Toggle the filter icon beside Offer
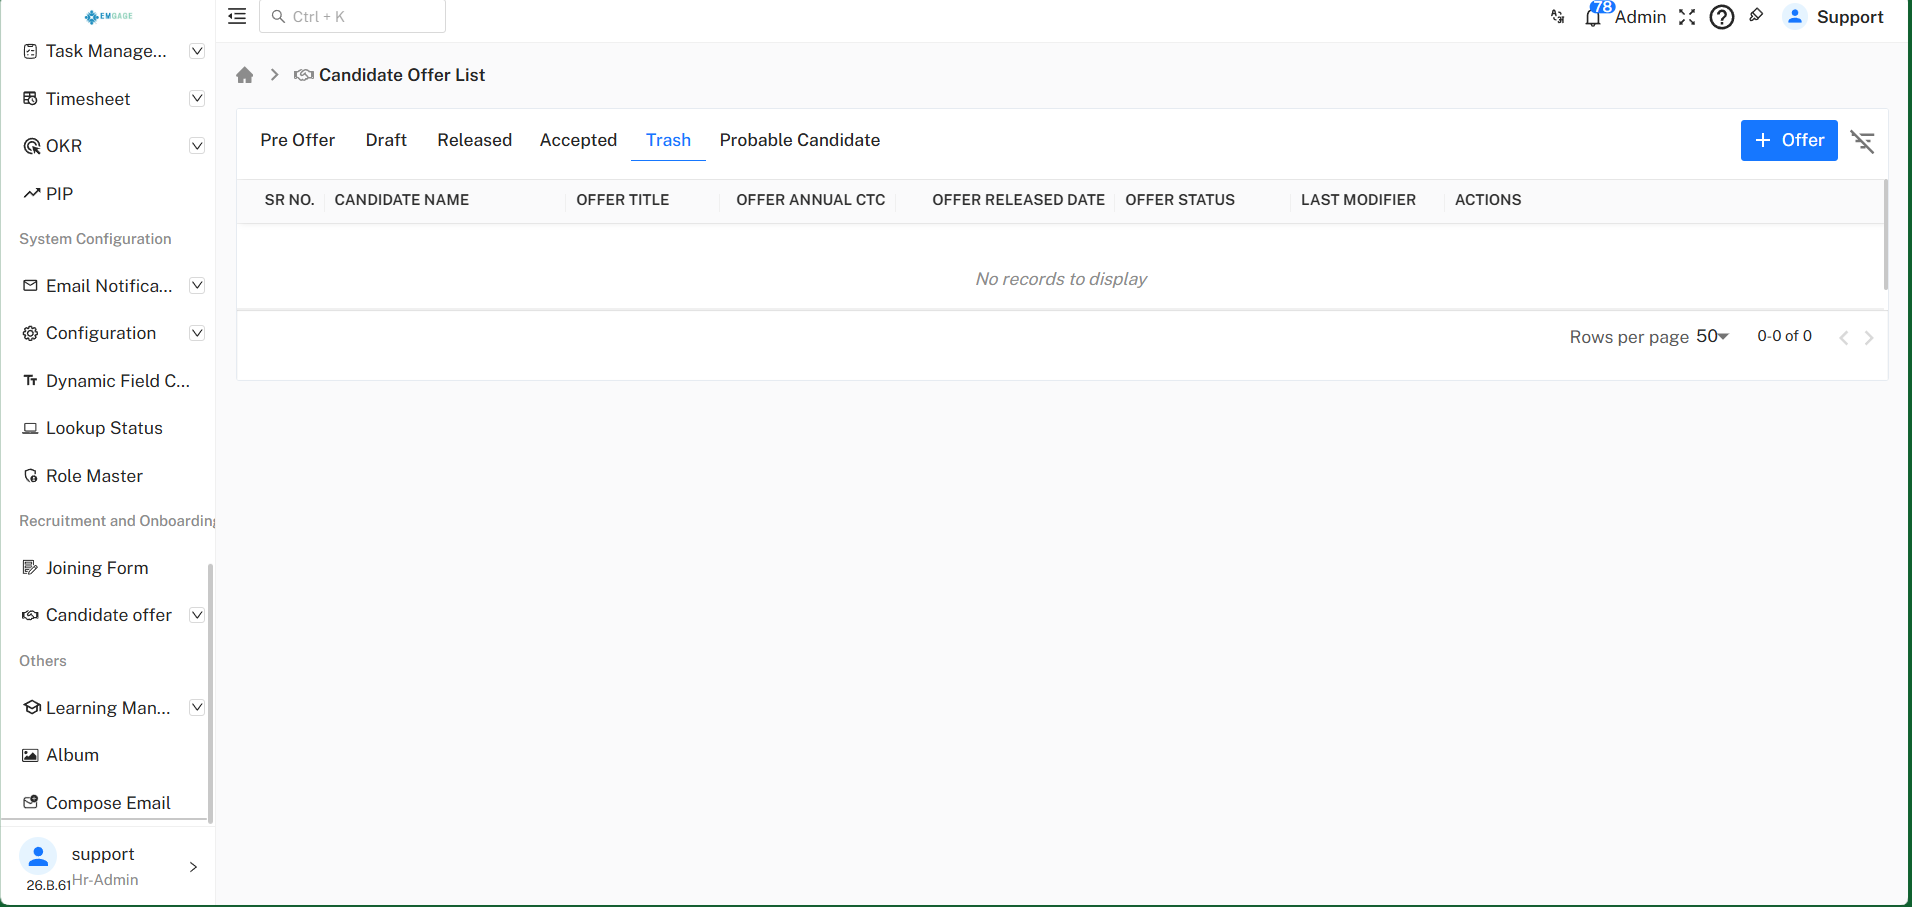 pos(1862,141)
